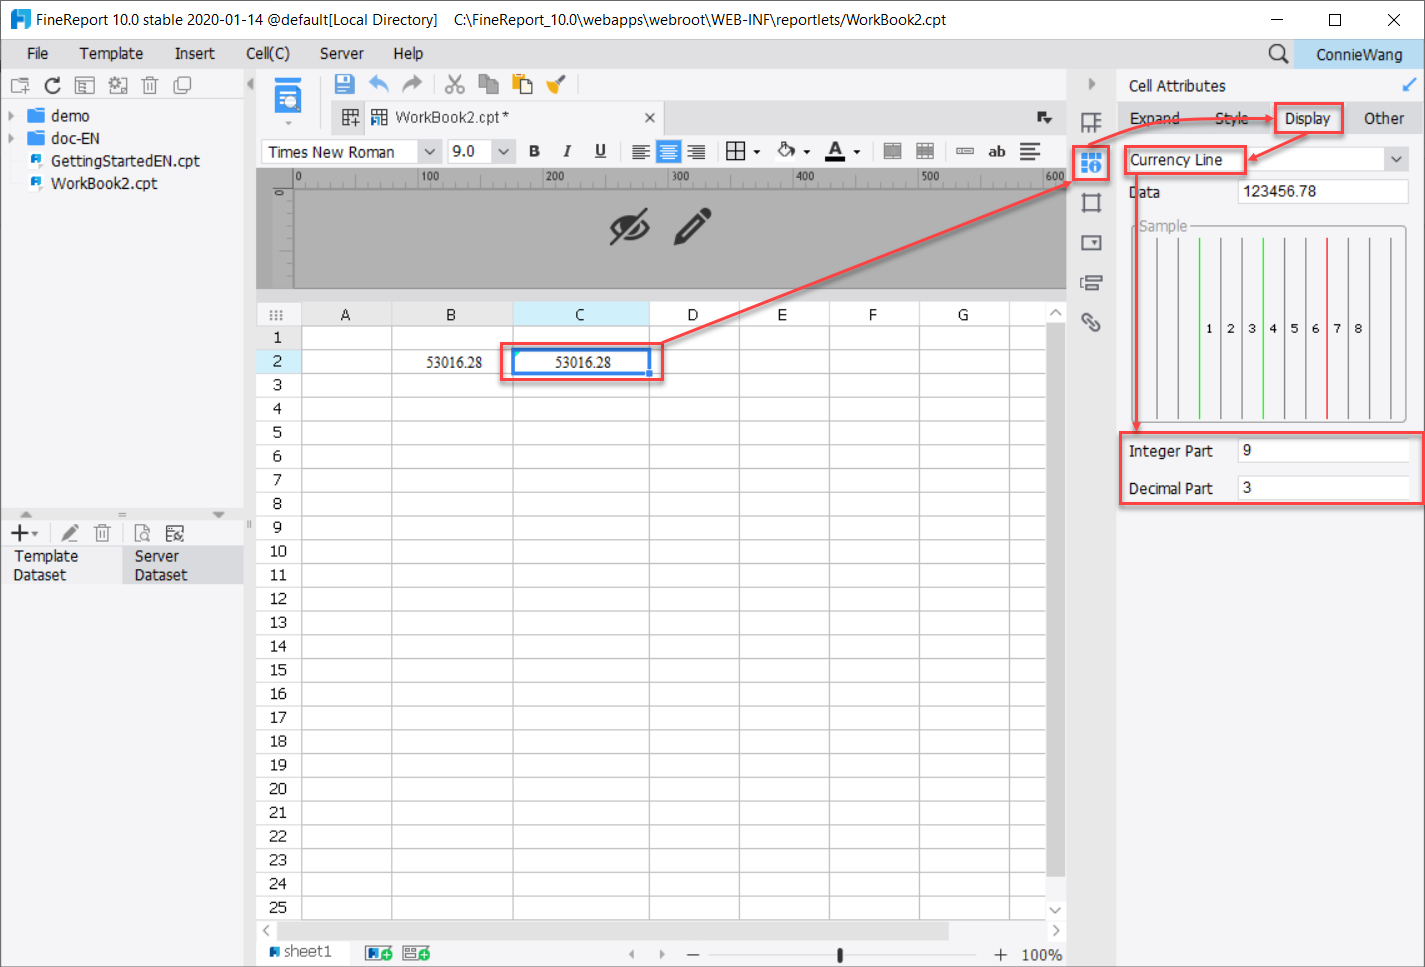Click the Decimal Part input field
Screen dimensions: 1425x967
coord(1324,488)
